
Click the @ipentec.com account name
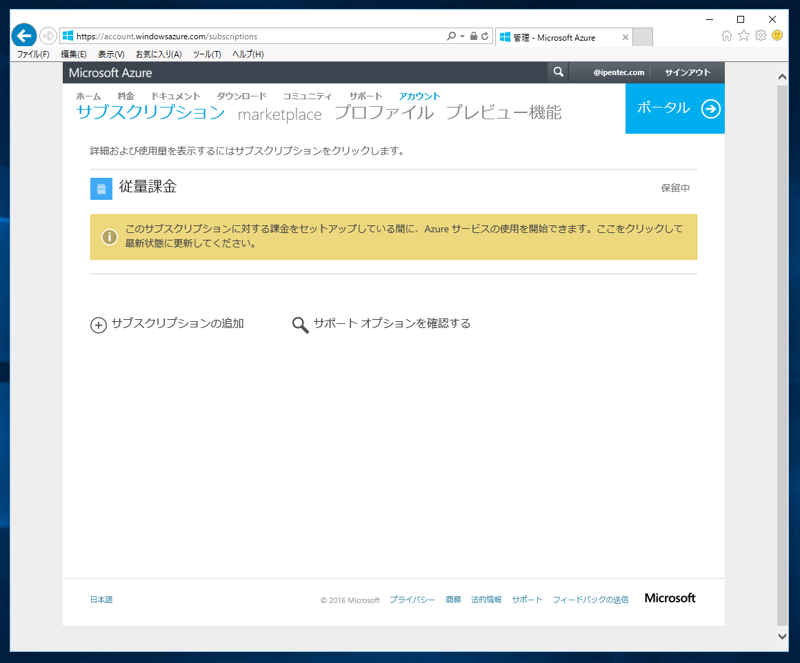click(618, 72)
